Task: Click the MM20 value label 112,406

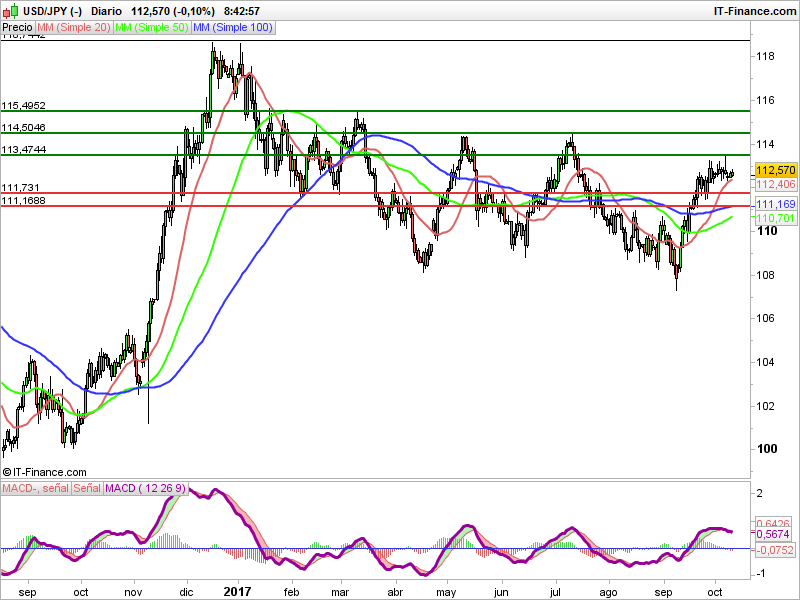Action: [776, 184]
